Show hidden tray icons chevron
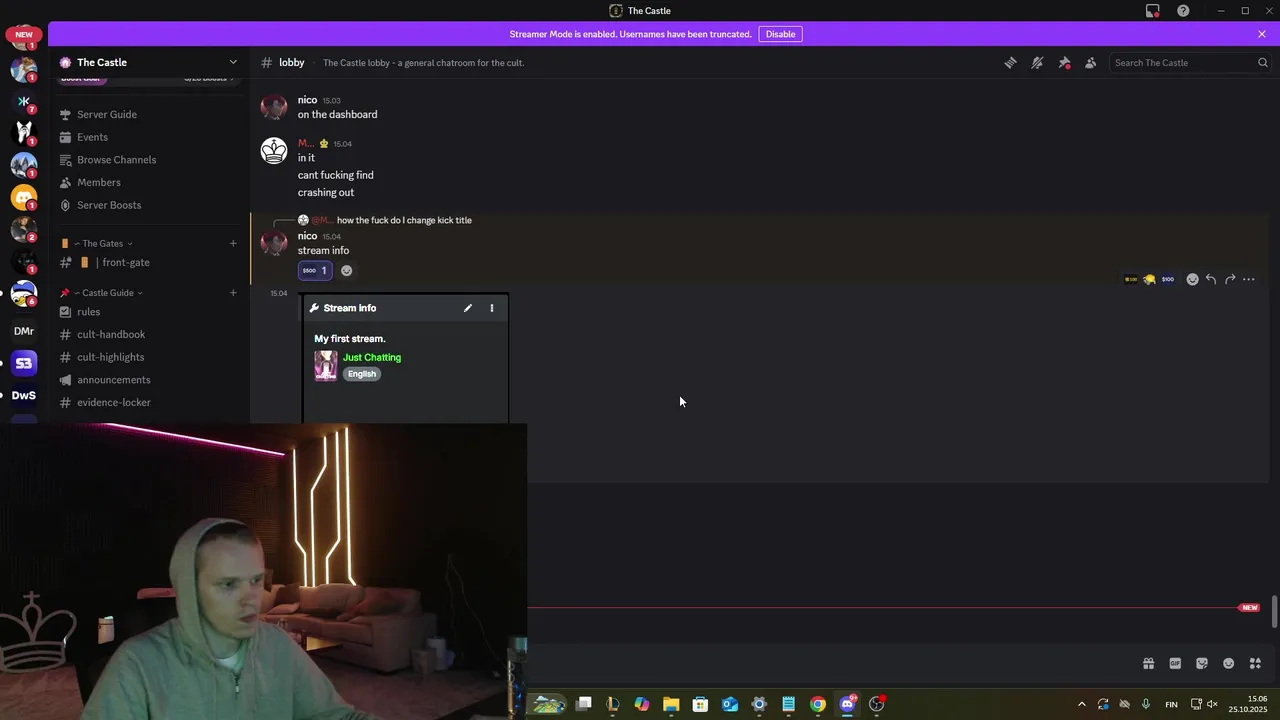1280x720 pixels. pos(1081,704)
